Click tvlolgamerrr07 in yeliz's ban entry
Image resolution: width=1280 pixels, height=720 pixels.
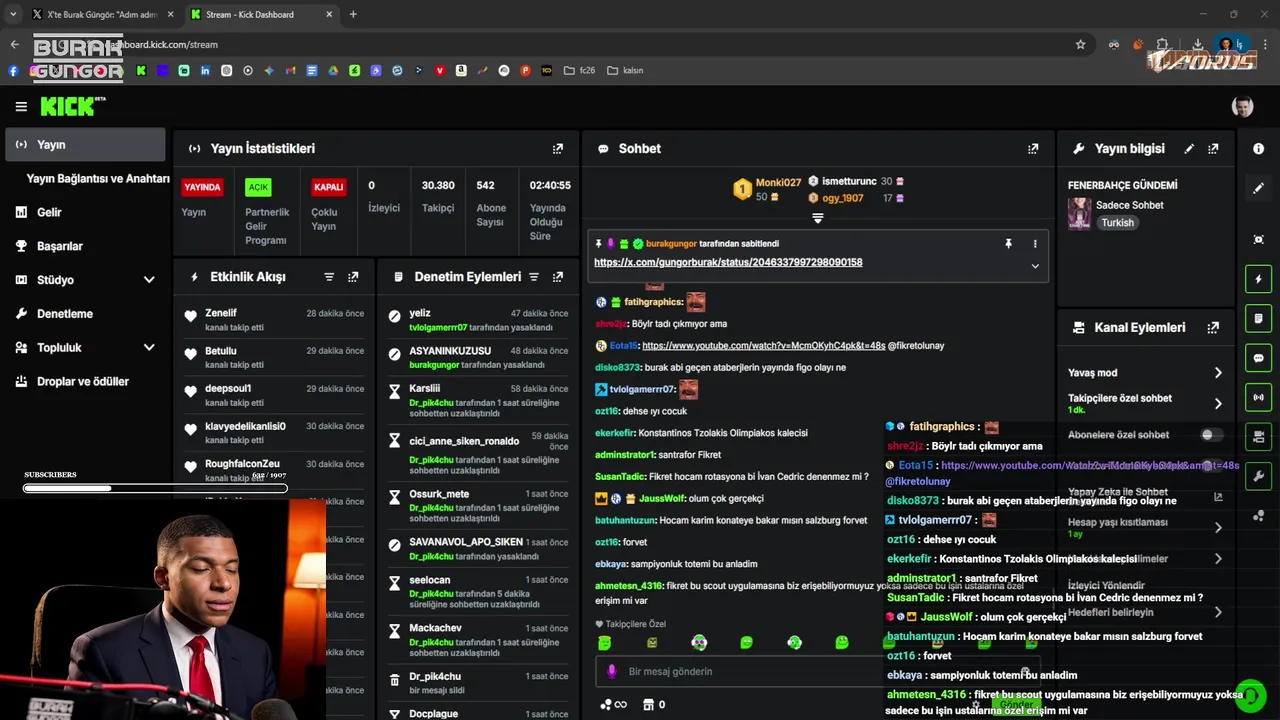pos(438,327)
